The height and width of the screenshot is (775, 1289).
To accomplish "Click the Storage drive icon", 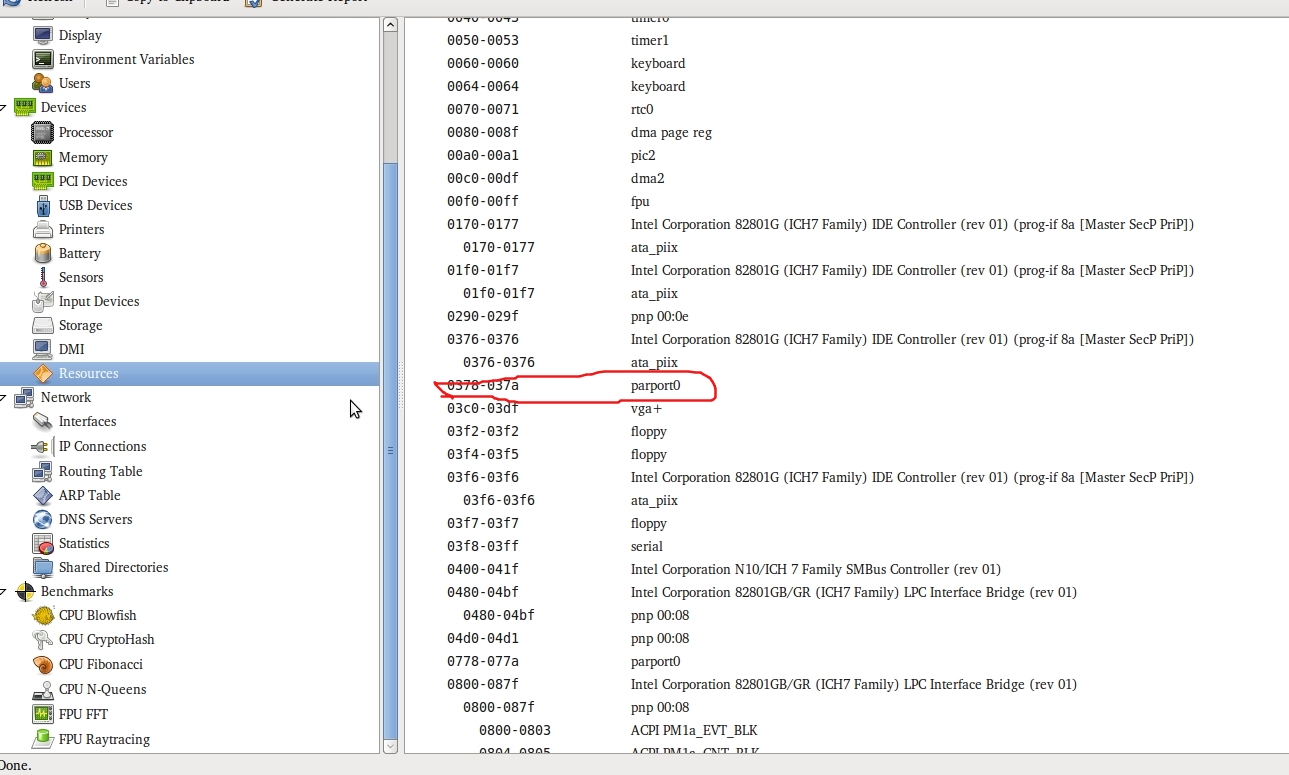I will pyautogui.click(x=42, y=325).
